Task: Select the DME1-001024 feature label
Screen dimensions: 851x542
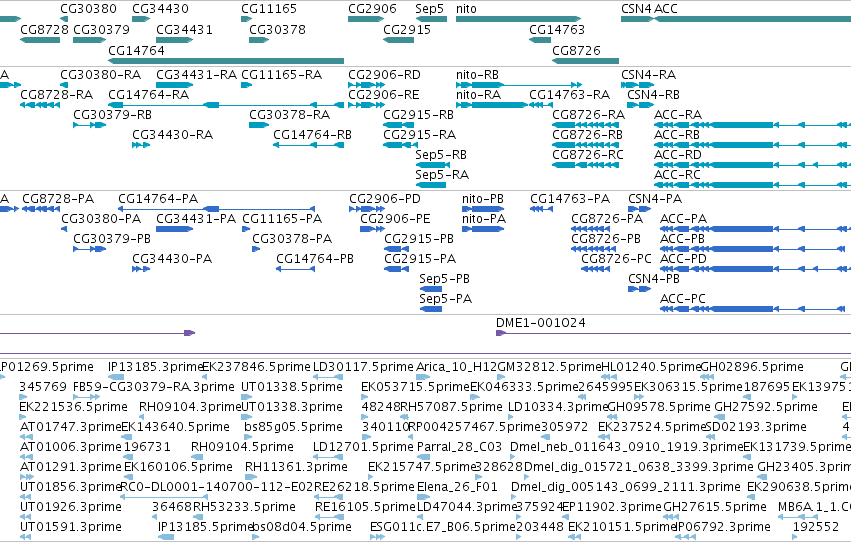Action: tap(541, 323)
